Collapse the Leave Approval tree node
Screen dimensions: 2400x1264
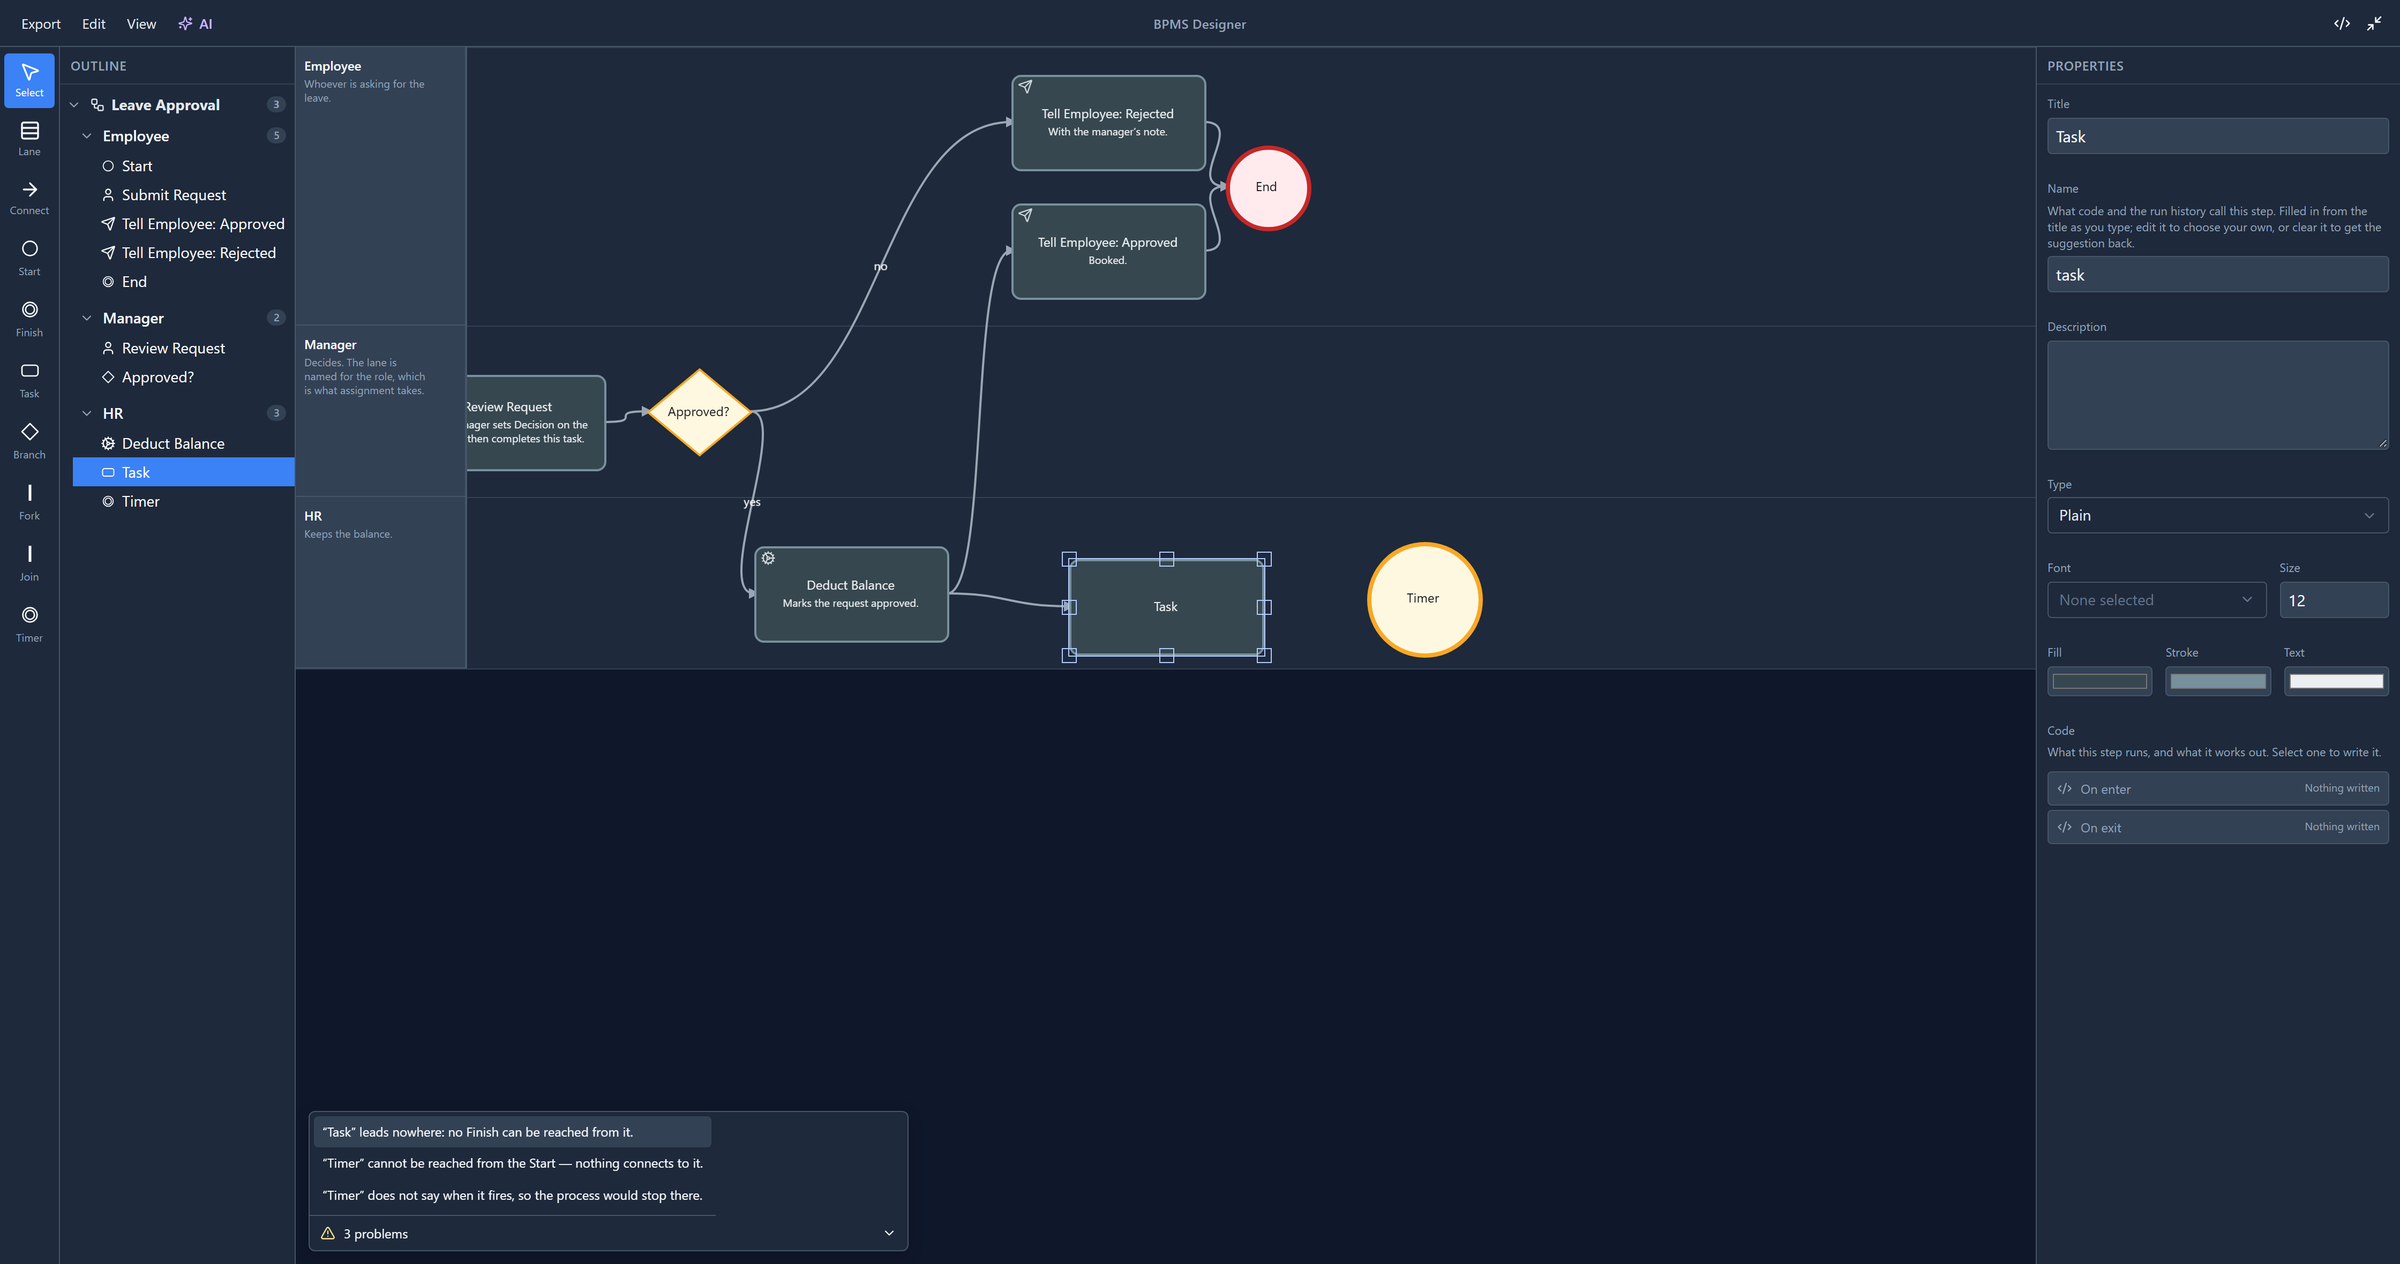[x=74, y=105]
